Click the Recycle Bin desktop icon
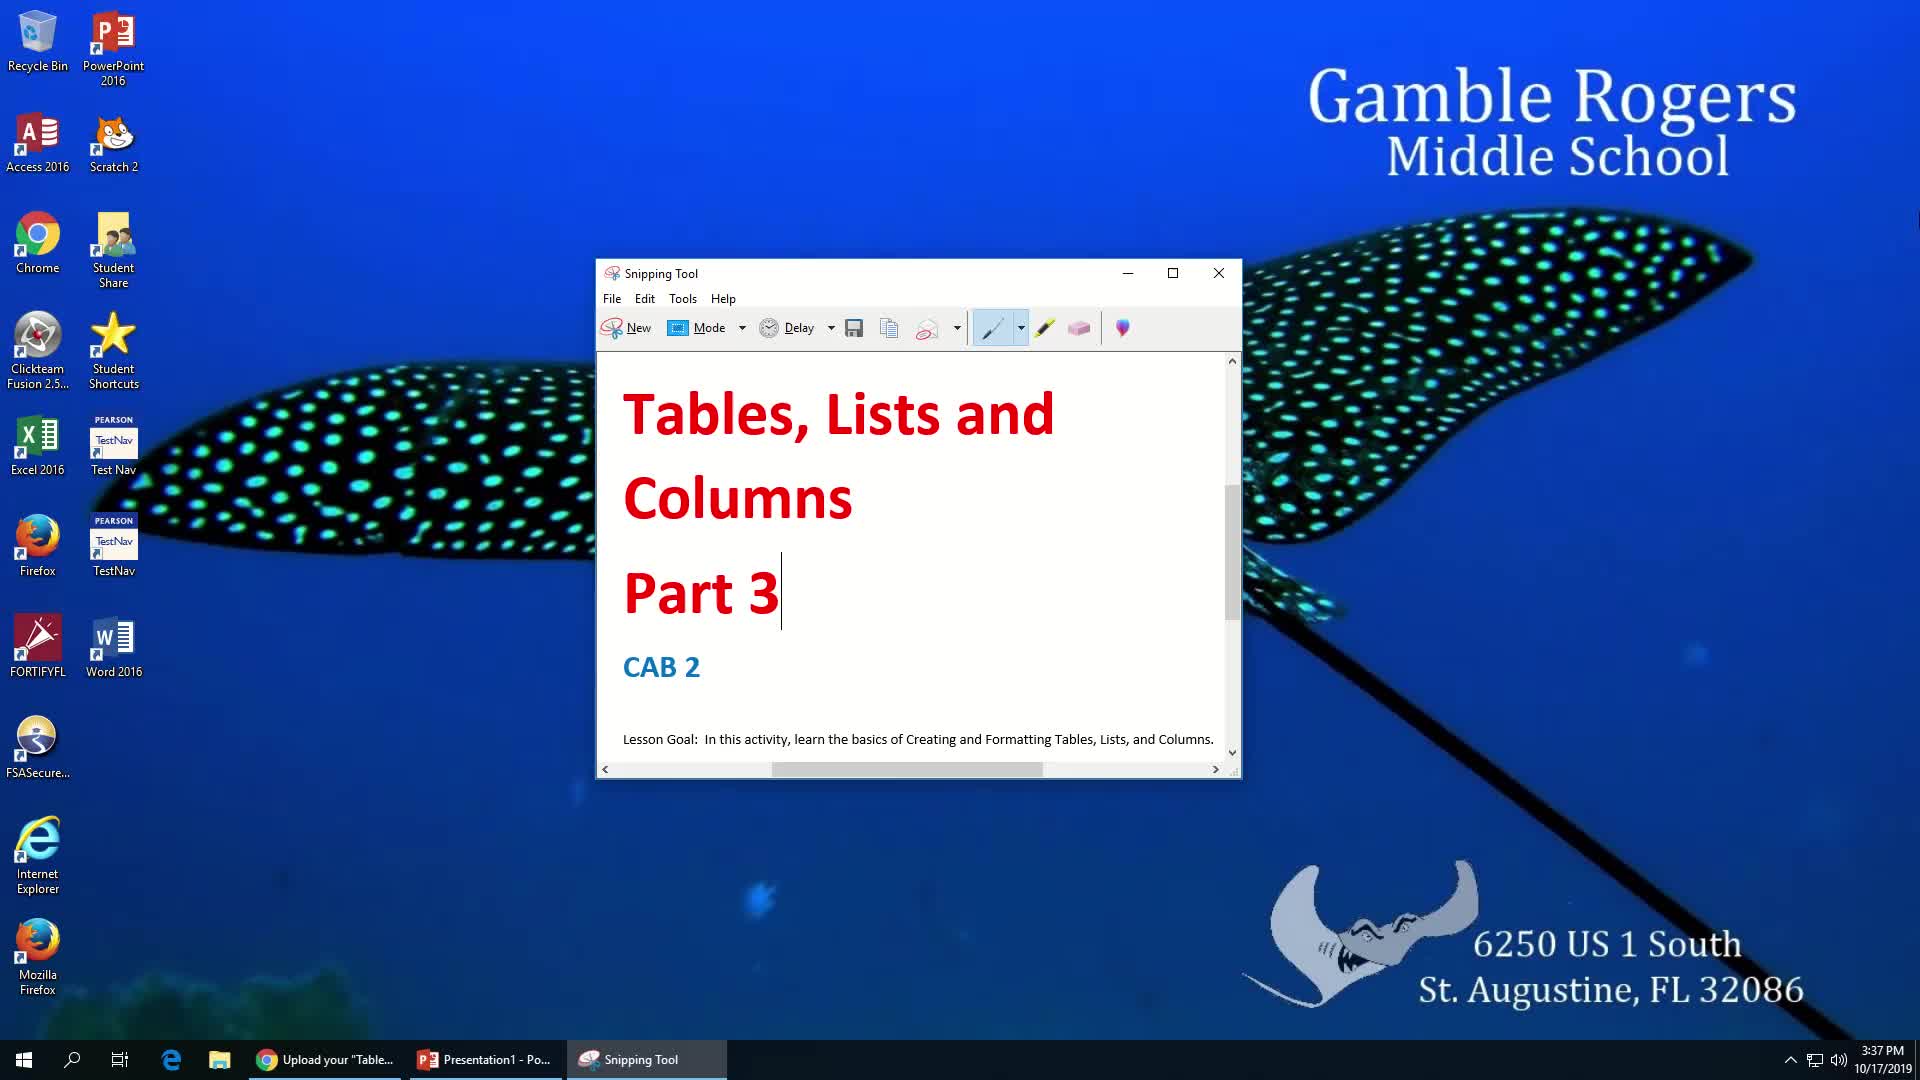 (38, 41)
